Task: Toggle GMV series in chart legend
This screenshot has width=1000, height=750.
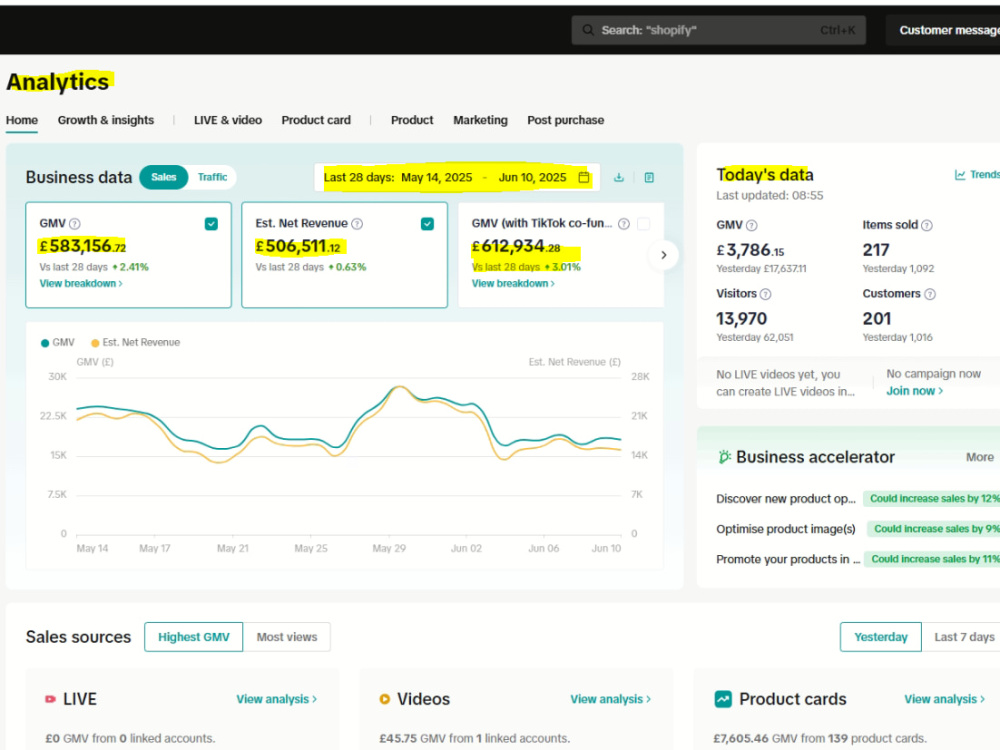Action: [57, 342]
